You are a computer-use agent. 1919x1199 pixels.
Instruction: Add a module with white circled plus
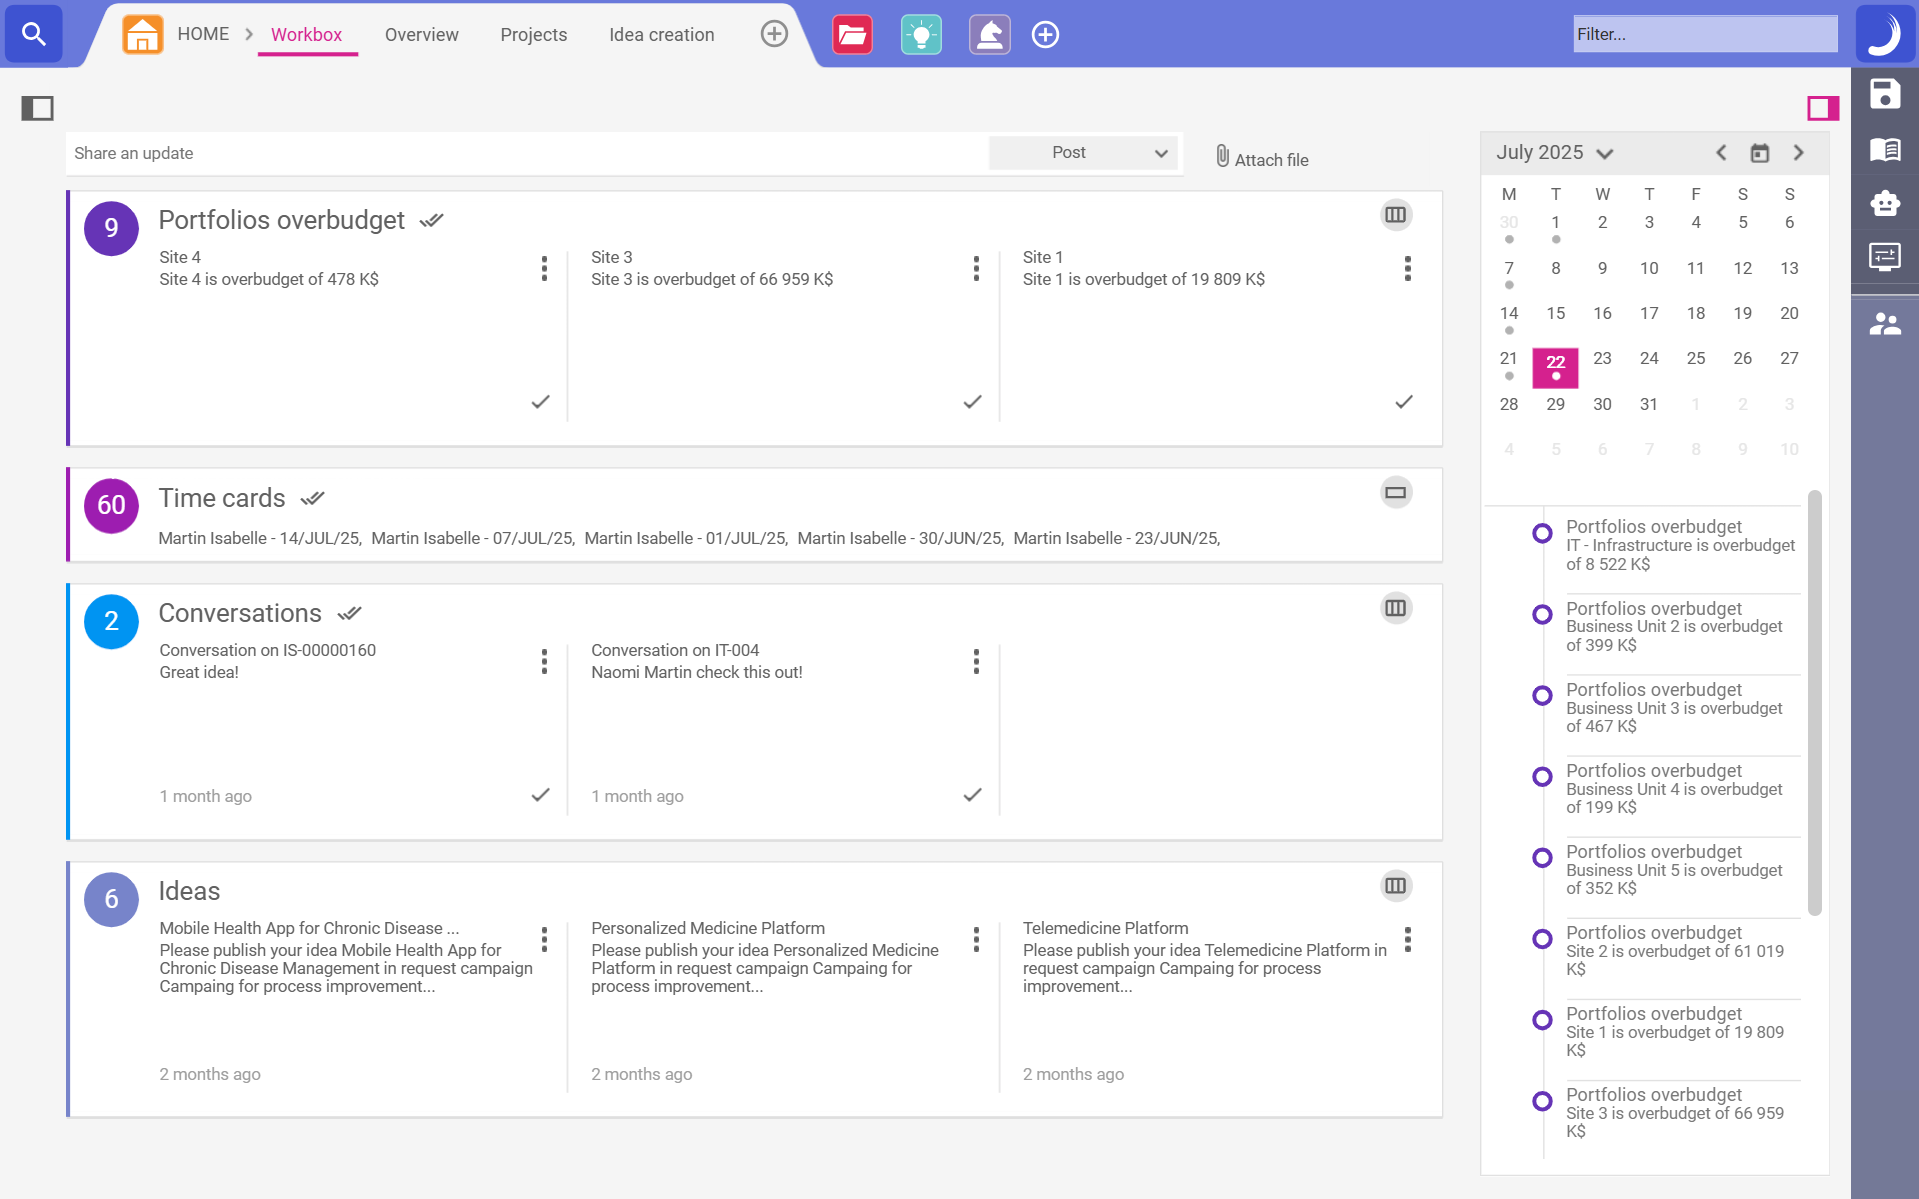(x=1045, y=35)
